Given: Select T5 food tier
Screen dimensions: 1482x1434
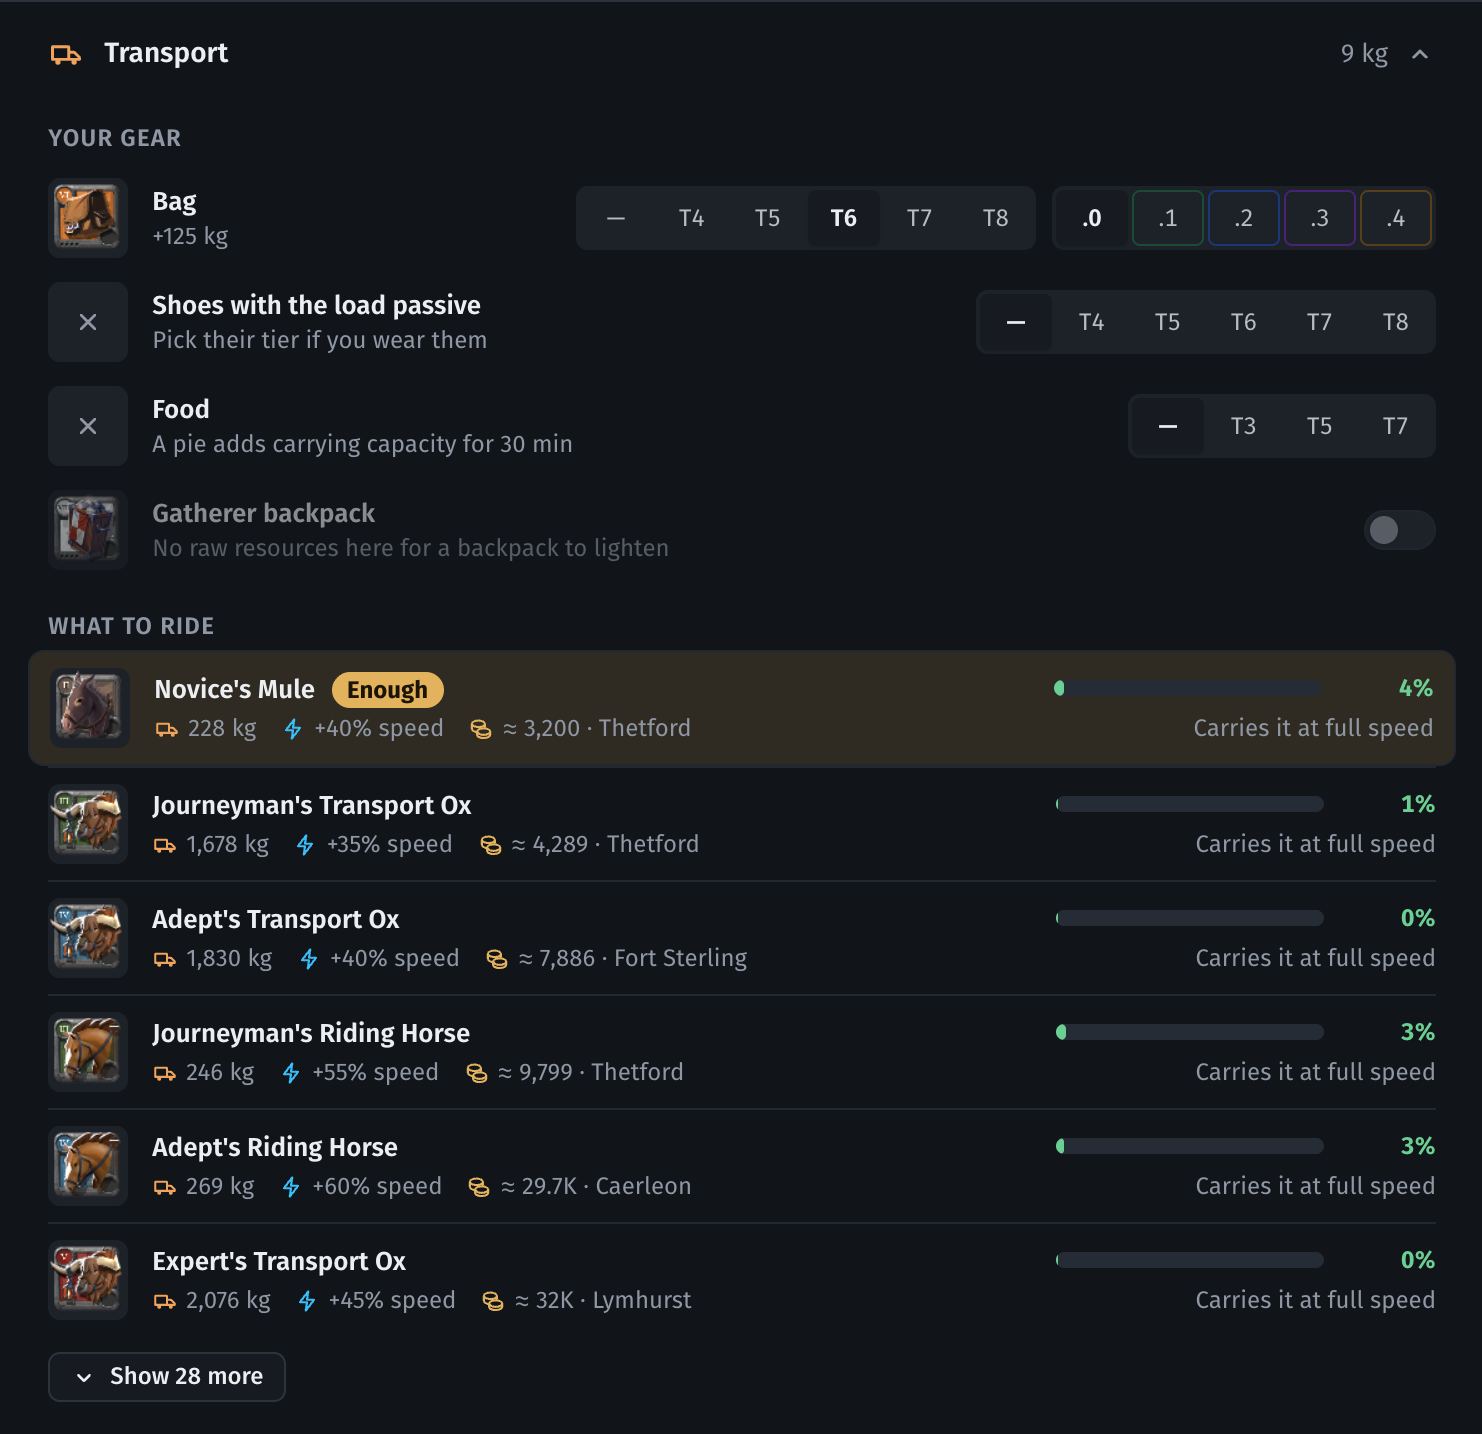Looking at the screenshot, I should click(1319, 426).
